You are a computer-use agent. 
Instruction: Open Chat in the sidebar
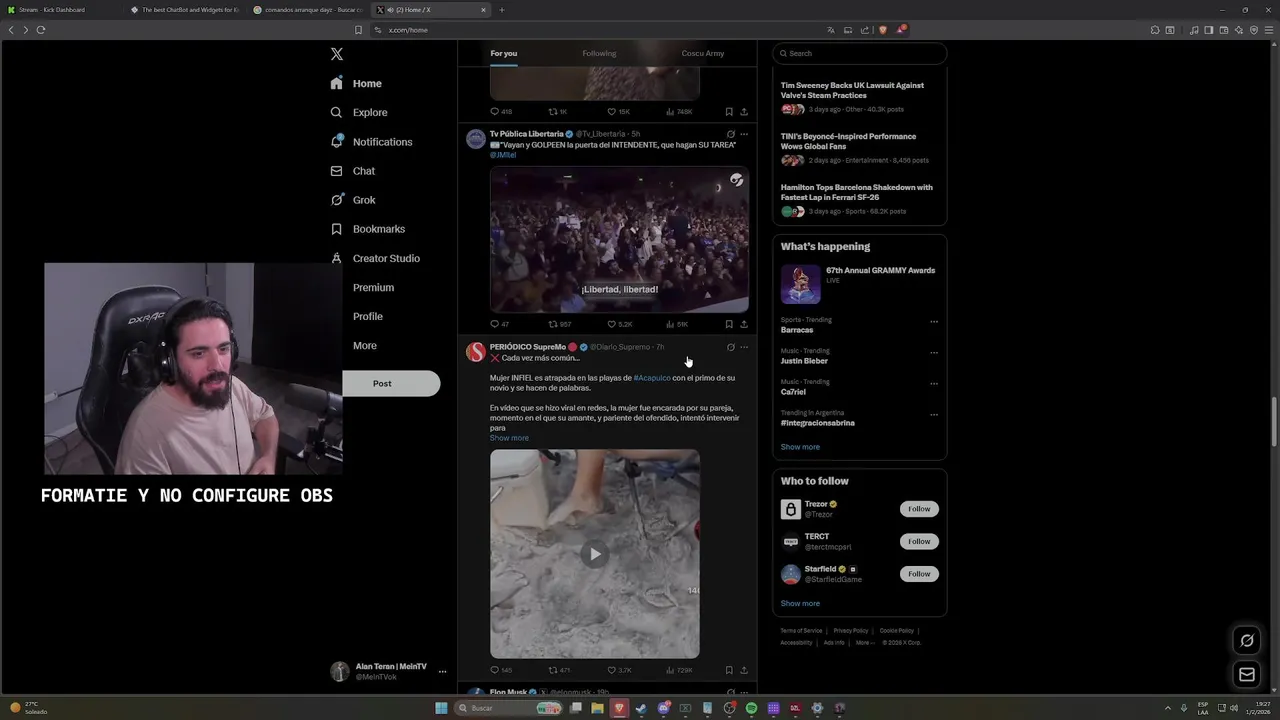click(x=352, y=171)
